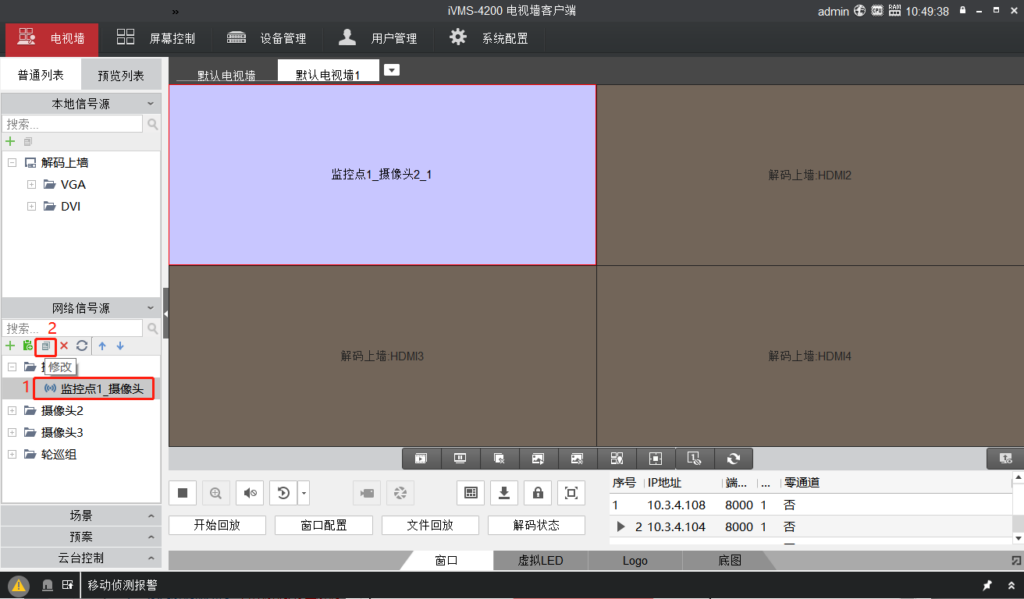This screenshot has height=599, width=1024.
Task: Collapse the 解码上墙 tree node
Action: [12, 162]
